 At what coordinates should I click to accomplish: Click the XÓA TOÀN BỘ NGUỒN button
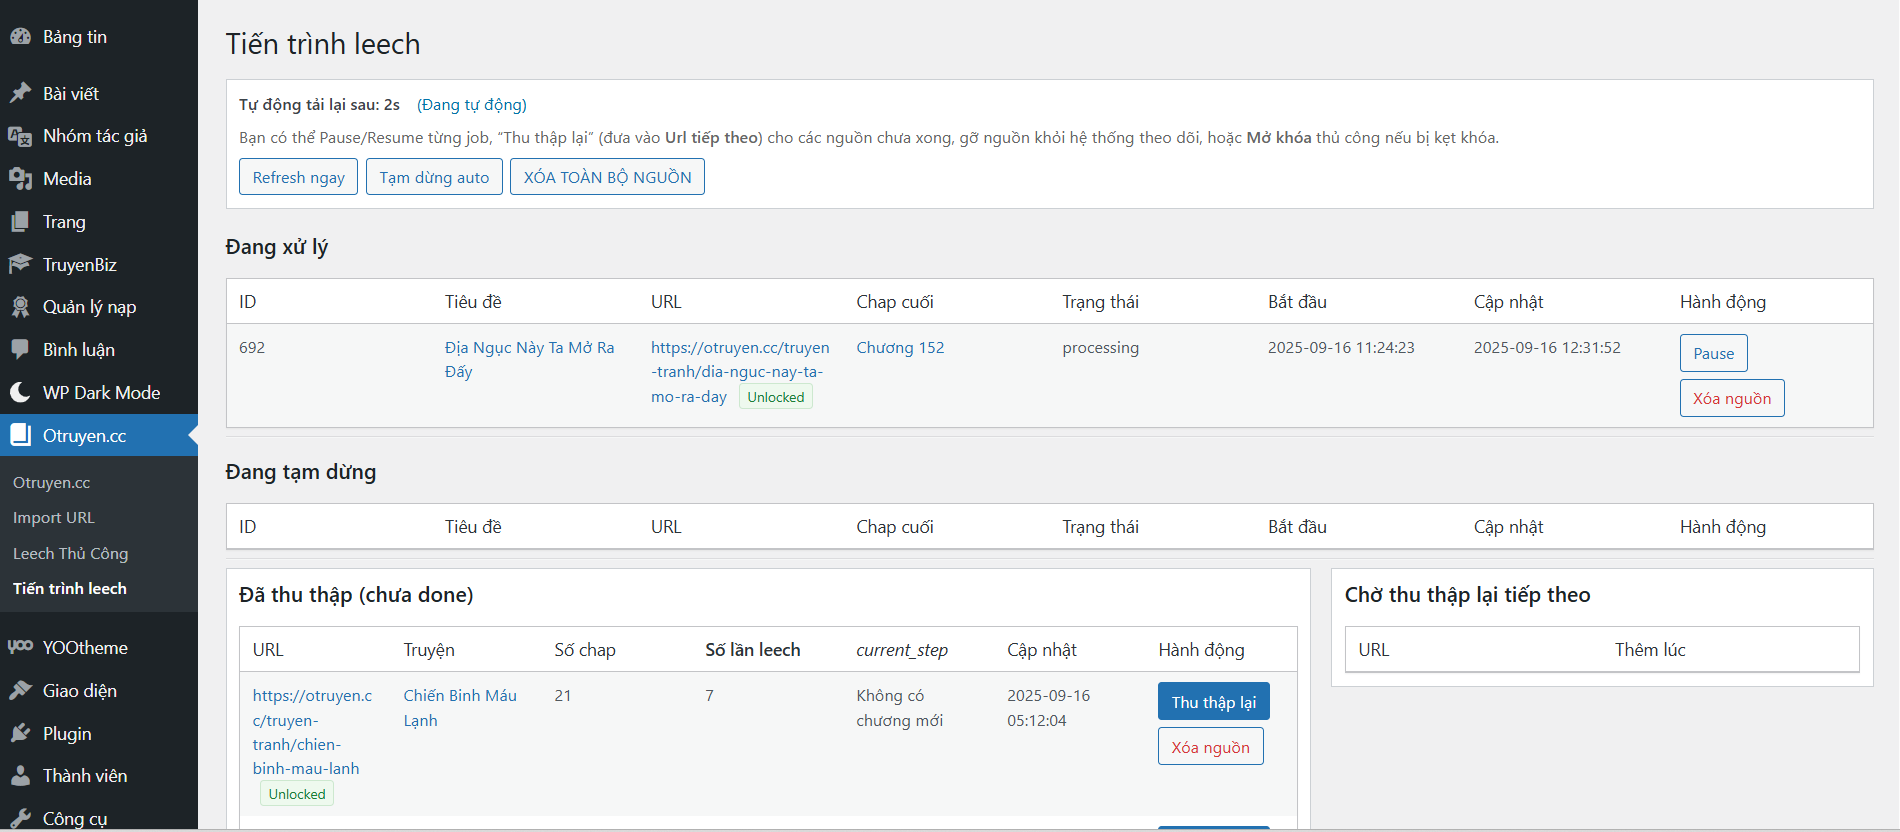[x=607, y=177]
